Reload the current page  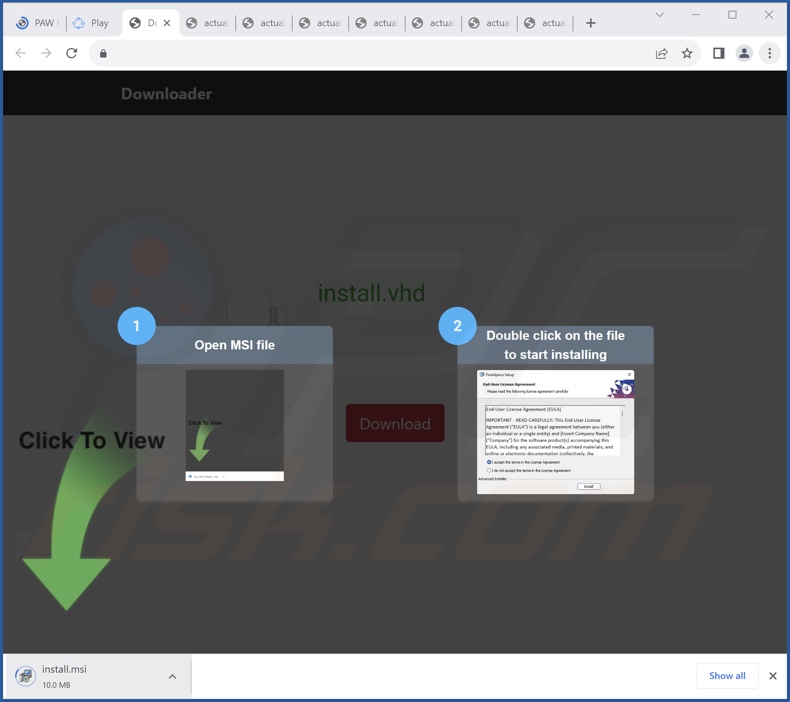[x=72, y=53]
